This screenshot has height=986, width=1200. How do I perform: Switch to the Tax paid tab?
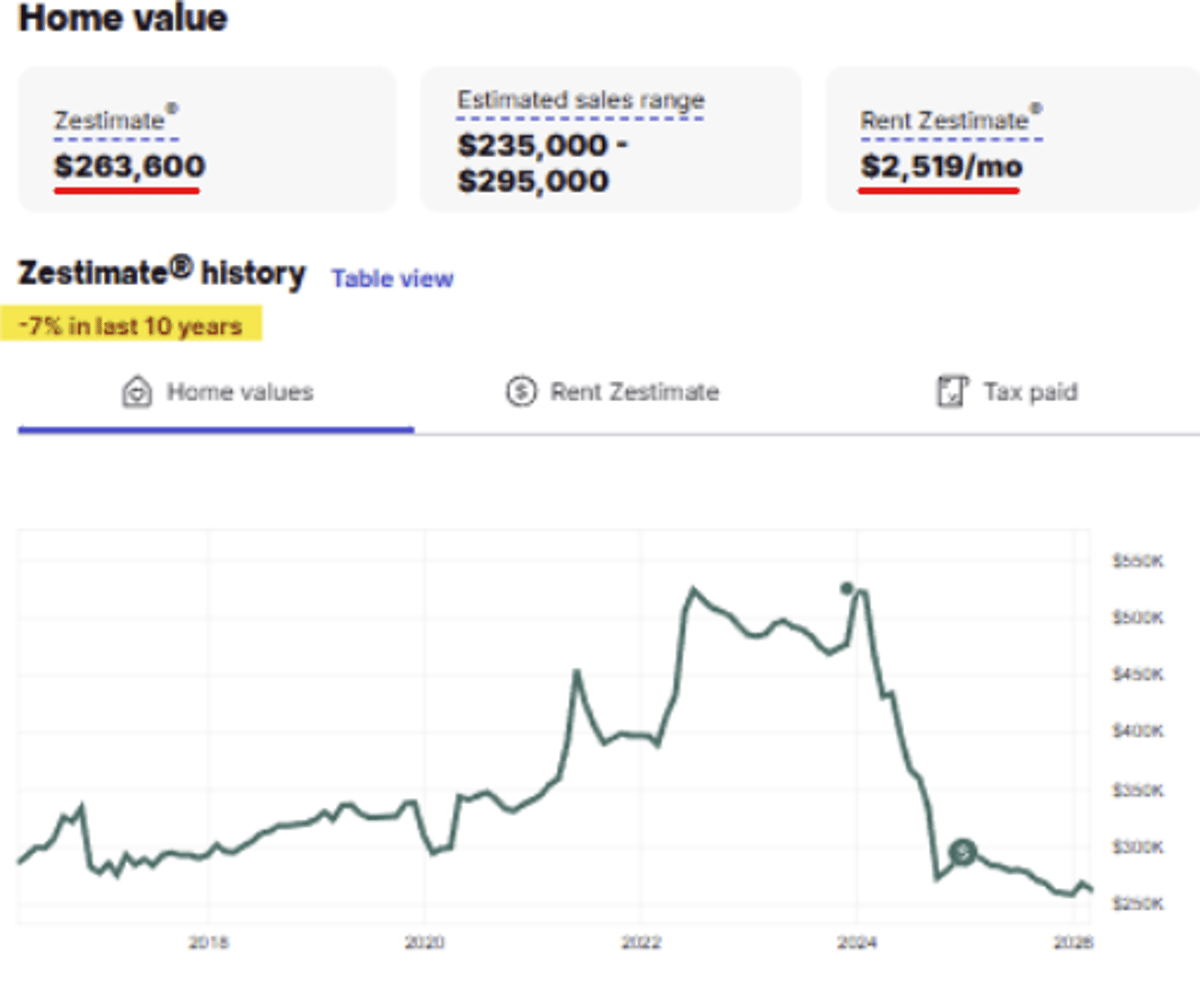tap(1030, 392)
